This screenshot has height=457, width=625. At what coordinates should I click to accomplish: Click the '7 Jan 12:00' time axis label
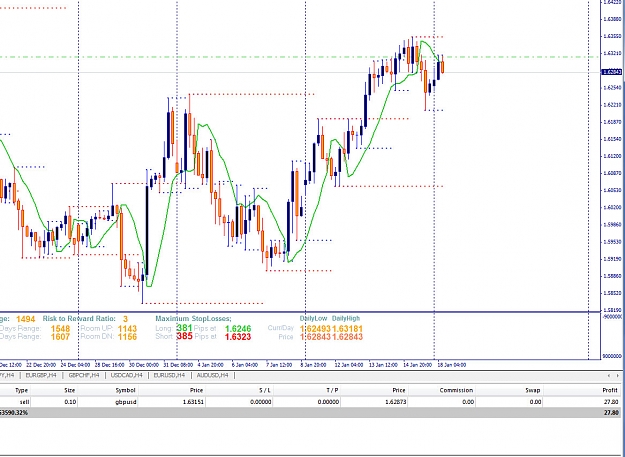[x=279, y=365]
